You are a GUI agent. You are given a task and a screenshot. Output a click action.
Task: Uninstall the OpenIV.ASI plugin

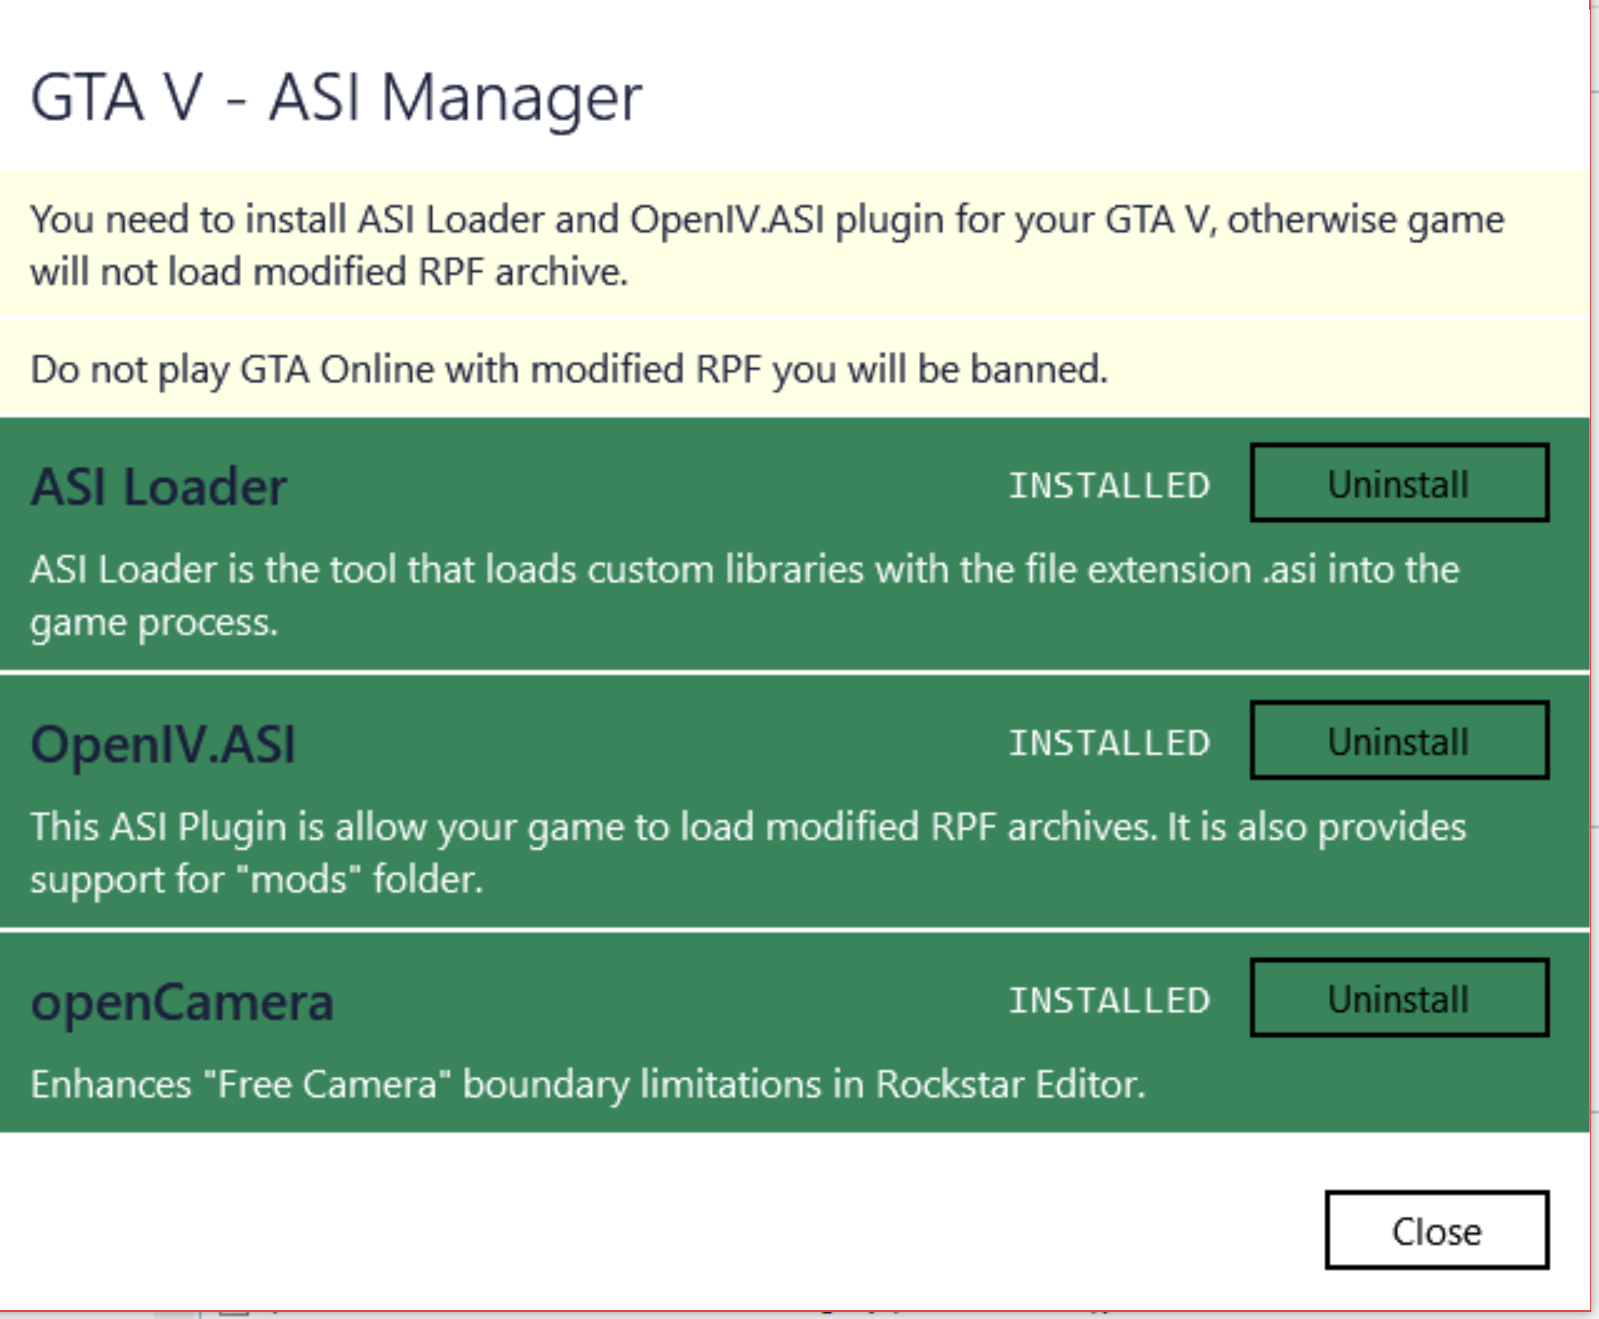(1398, 741)
